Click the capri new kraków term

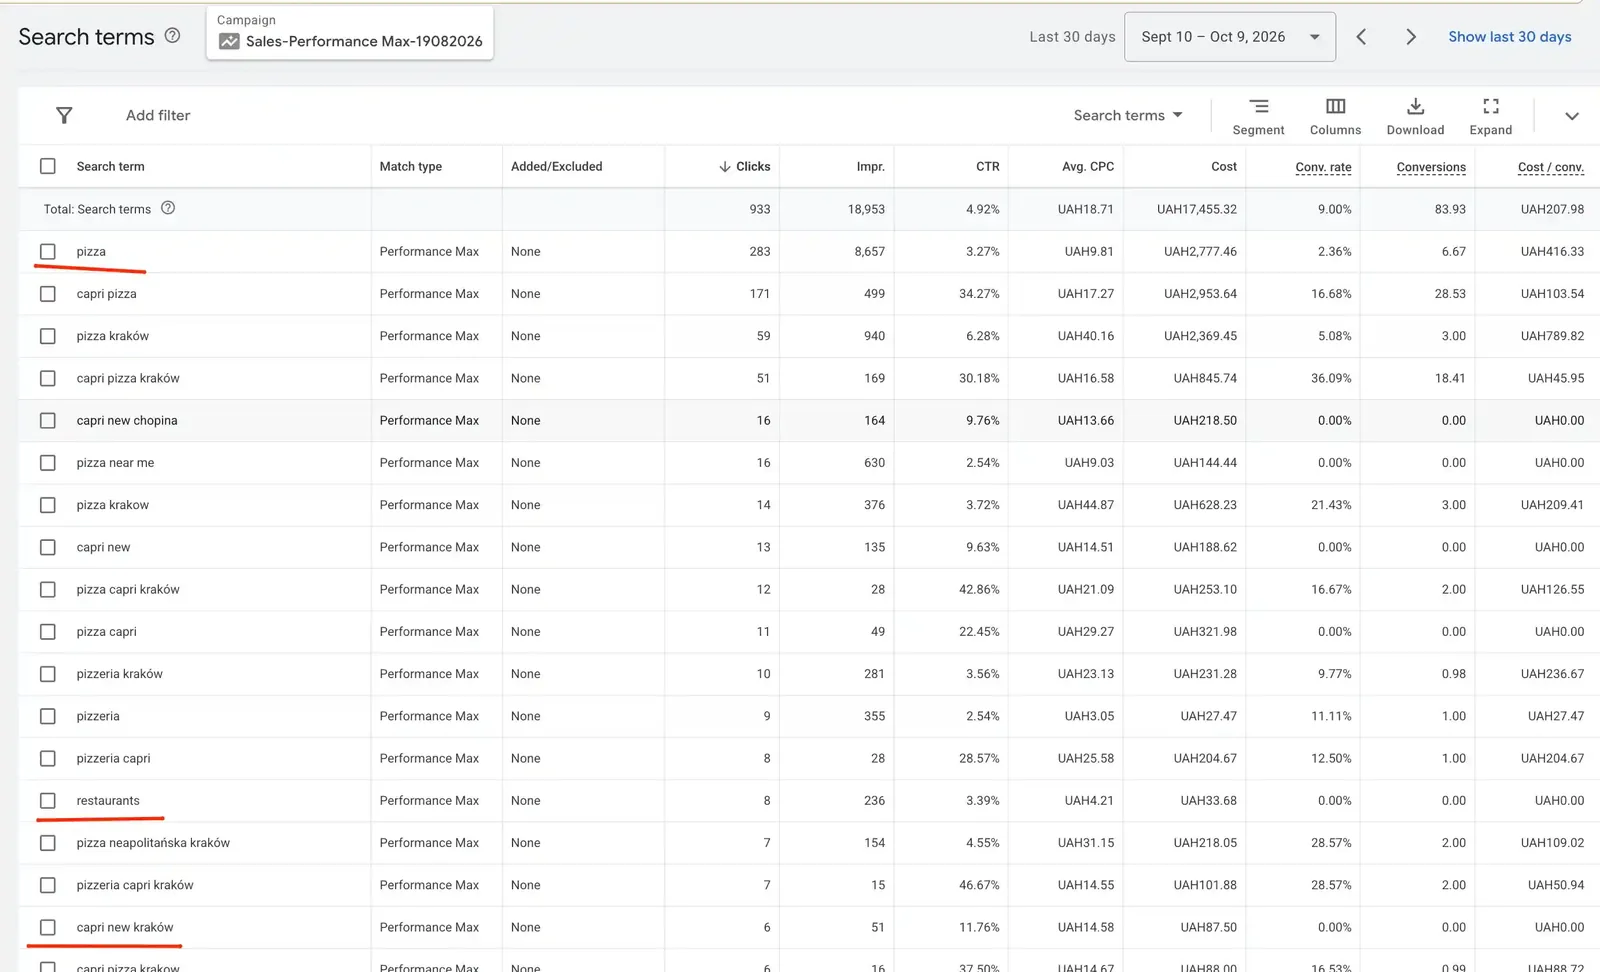[125, 927]
